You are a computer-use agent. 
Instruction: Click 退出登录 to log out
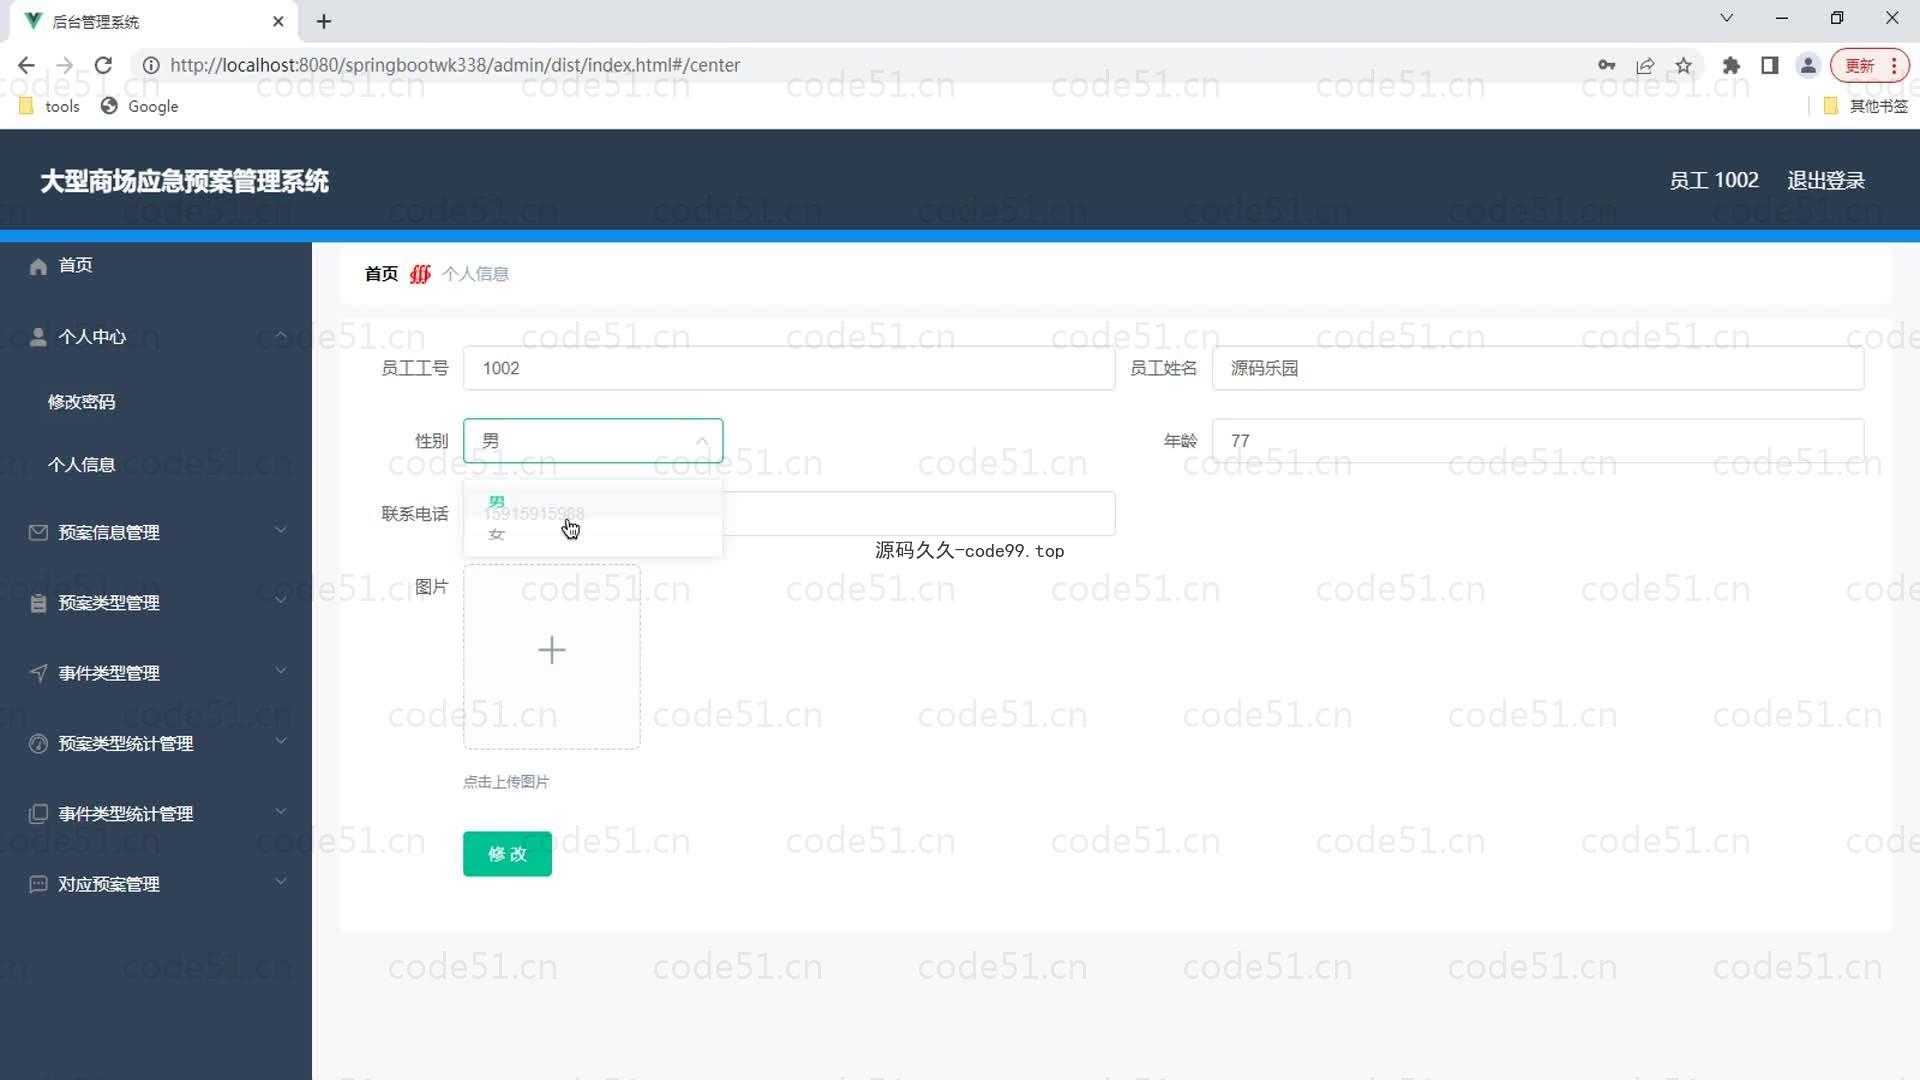(1826, 181)
